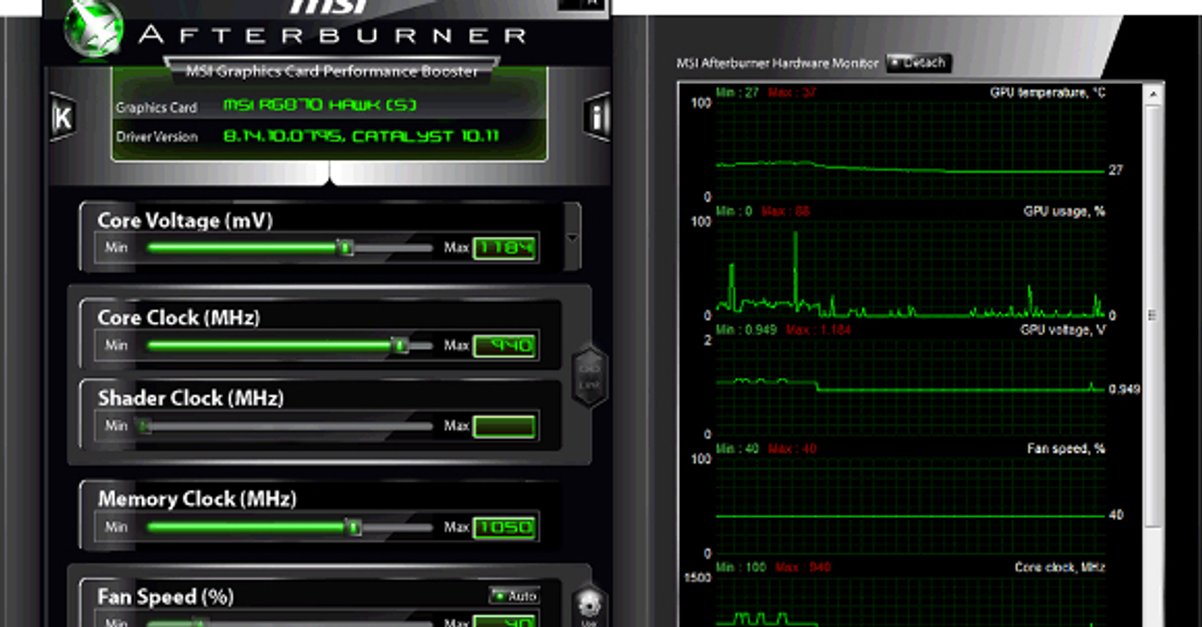Click the Shader Clock slider handle
Screen dimensions: 1202x627
coord(145,426)
